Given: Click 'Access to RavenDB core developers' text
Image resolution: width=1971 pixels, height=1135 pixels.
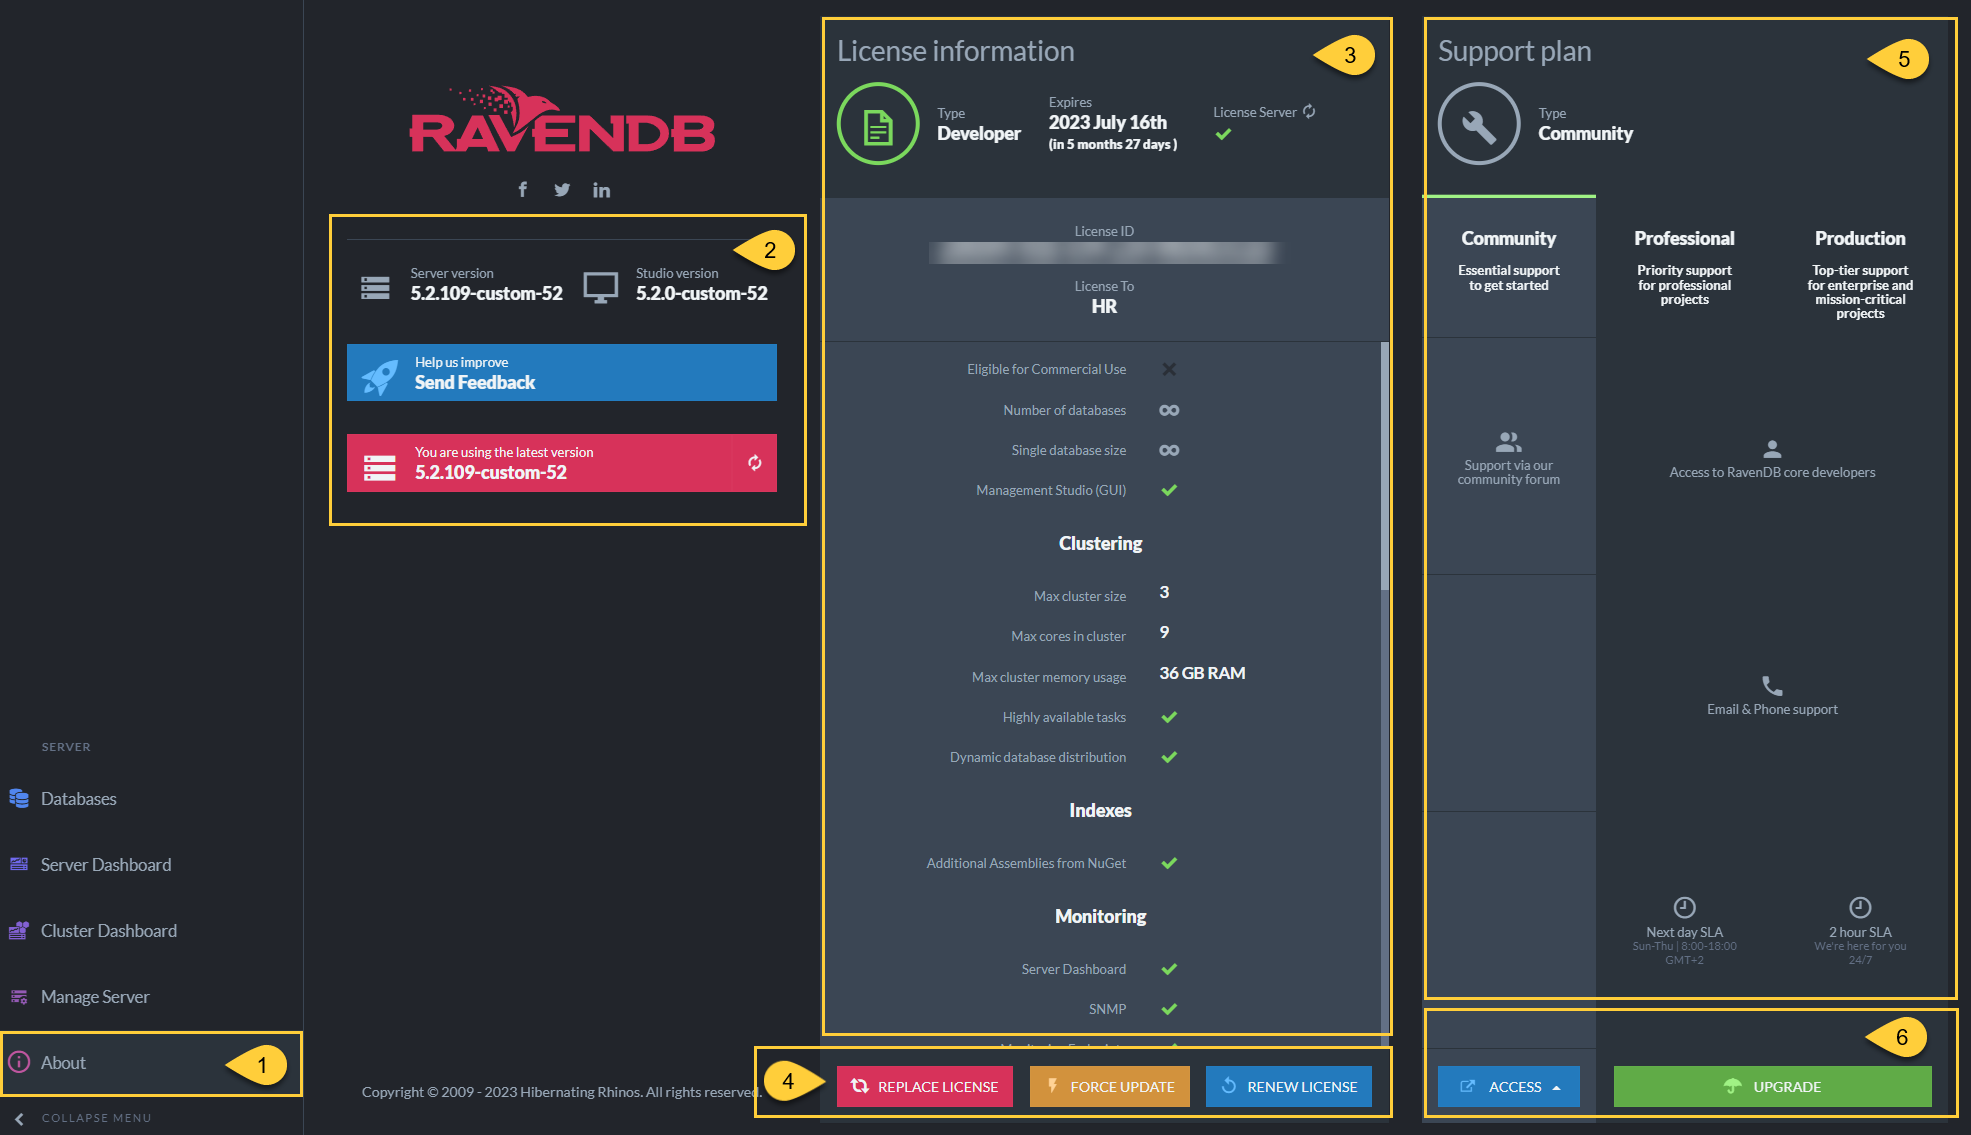Looking at the screenshot, I should point(1772,472).
